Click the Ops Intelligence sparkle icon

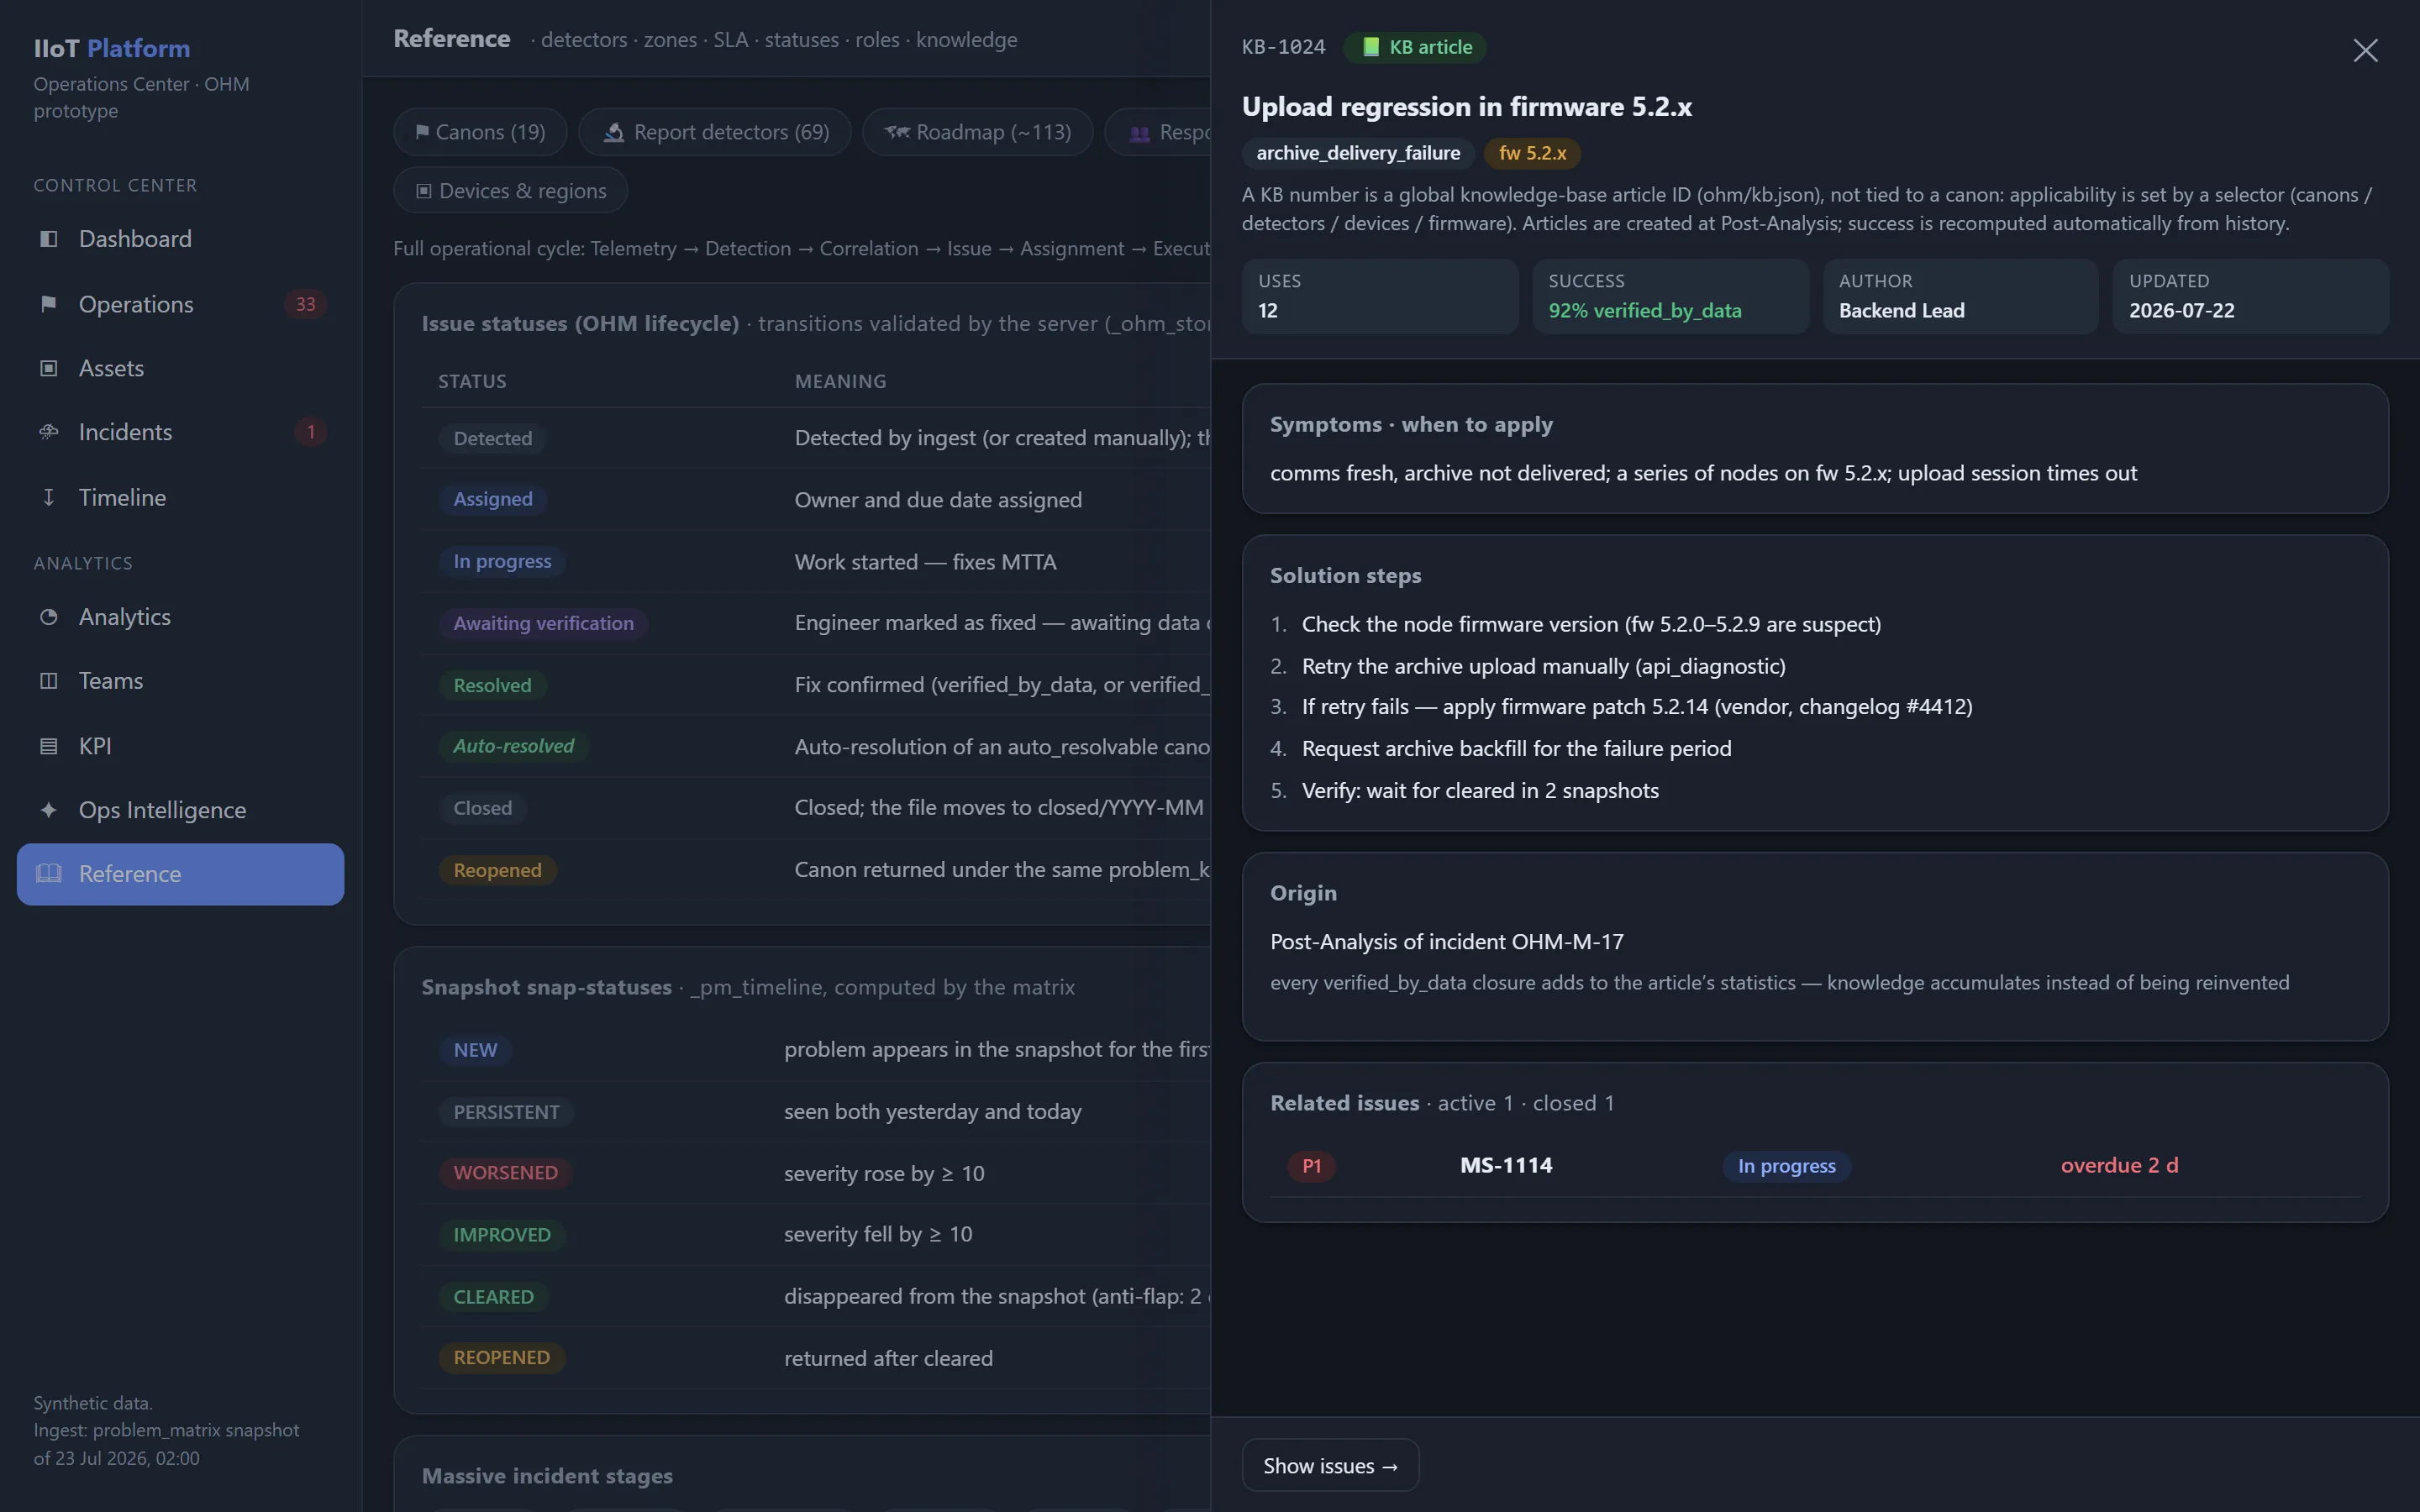[48, 810]
